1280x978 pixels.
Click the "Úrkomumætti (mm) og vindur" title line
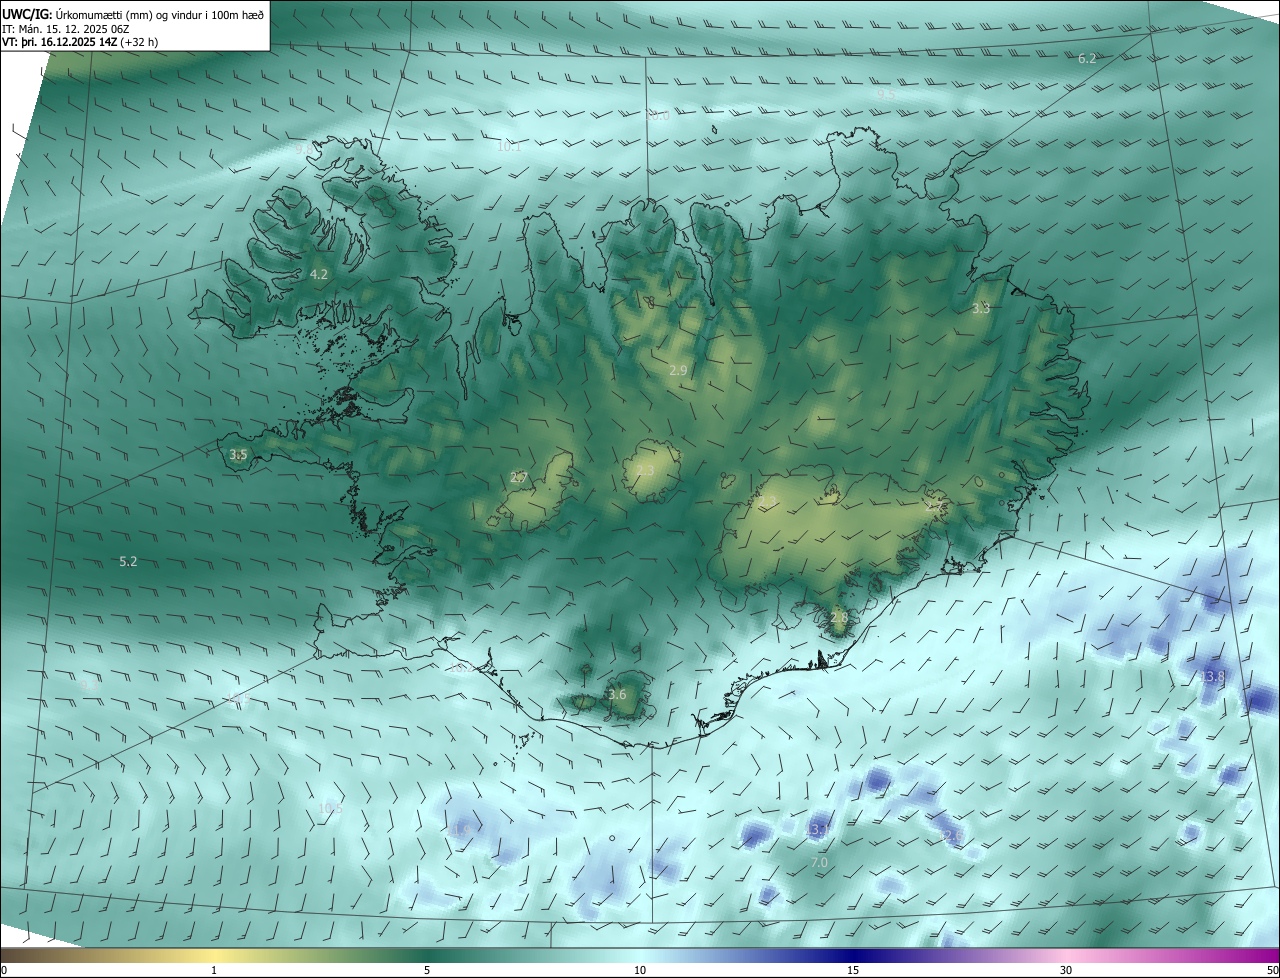click(x=134, y=15)
